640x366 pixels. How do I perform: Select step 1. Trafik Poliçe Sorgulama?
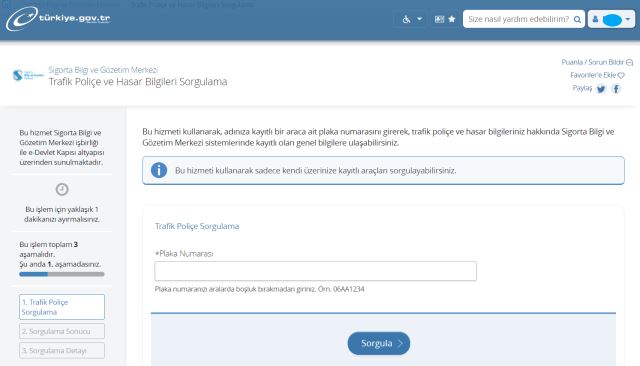point(62,307)
